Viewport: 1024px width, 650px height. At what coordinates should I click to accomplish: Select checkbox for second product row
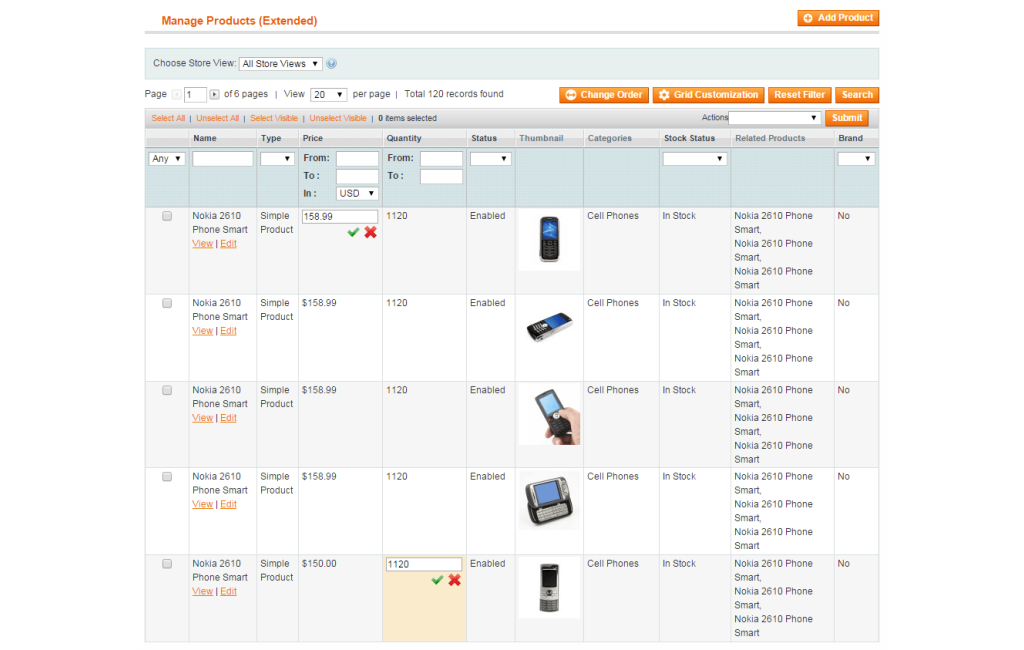167,303
